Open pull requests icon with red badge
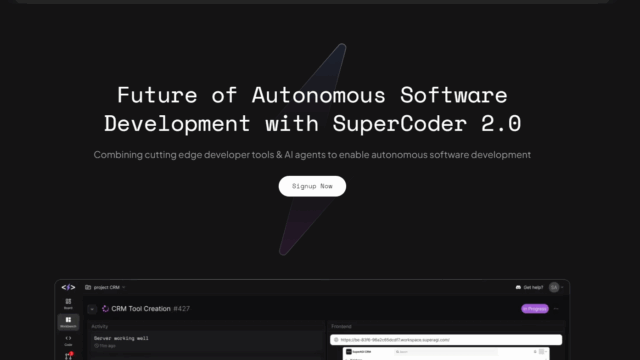The height and width of the screenshot is (360, 640). click(x=69, y=356)
